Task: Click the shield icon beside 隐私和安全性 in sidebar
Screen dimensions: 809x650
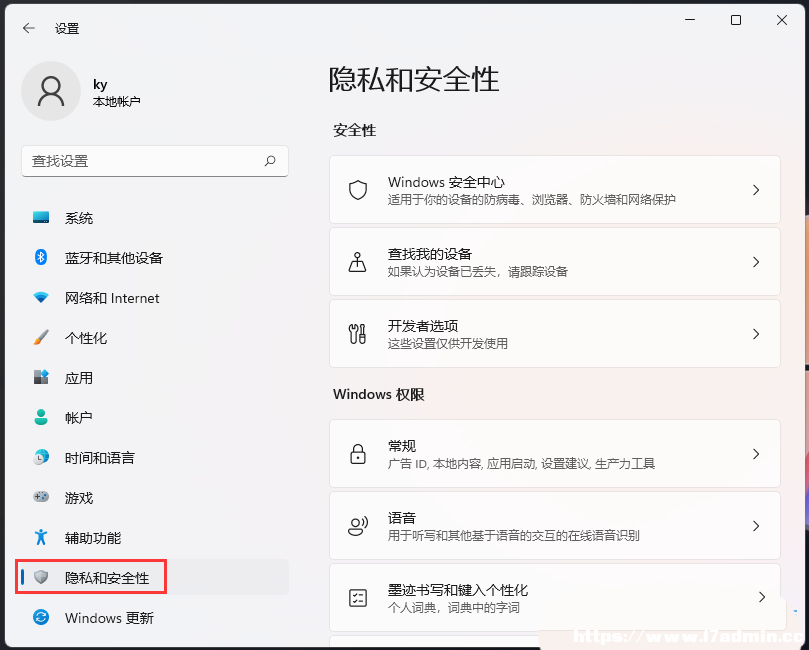Action: click(x=41, y=577)
